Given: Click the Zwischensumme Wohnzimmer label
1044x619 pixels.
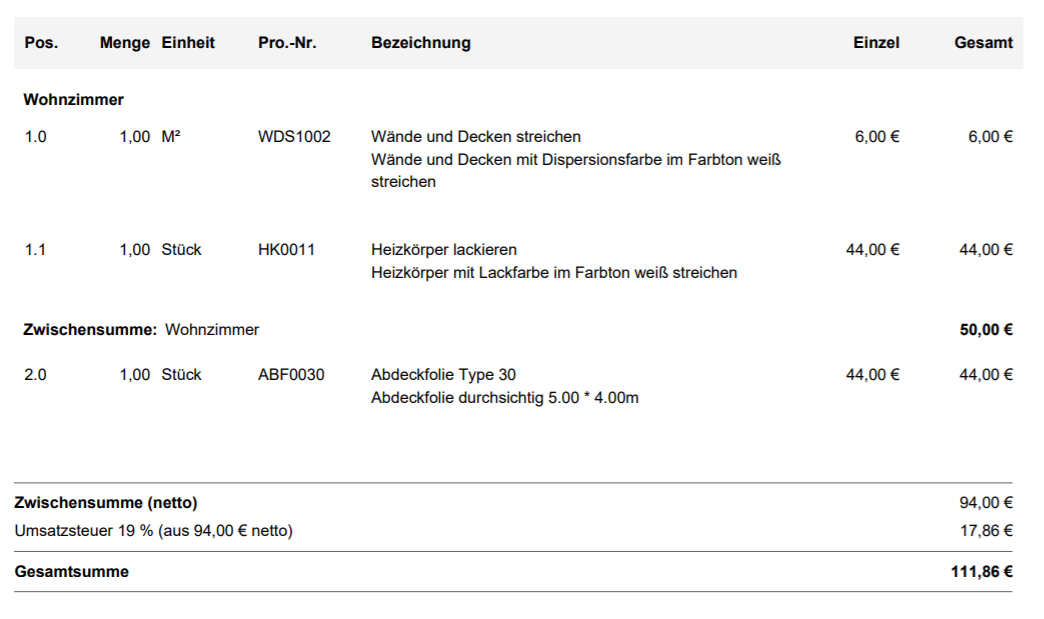Looking at the screenshot, I should pyautogui.click(x=141, y=330).
